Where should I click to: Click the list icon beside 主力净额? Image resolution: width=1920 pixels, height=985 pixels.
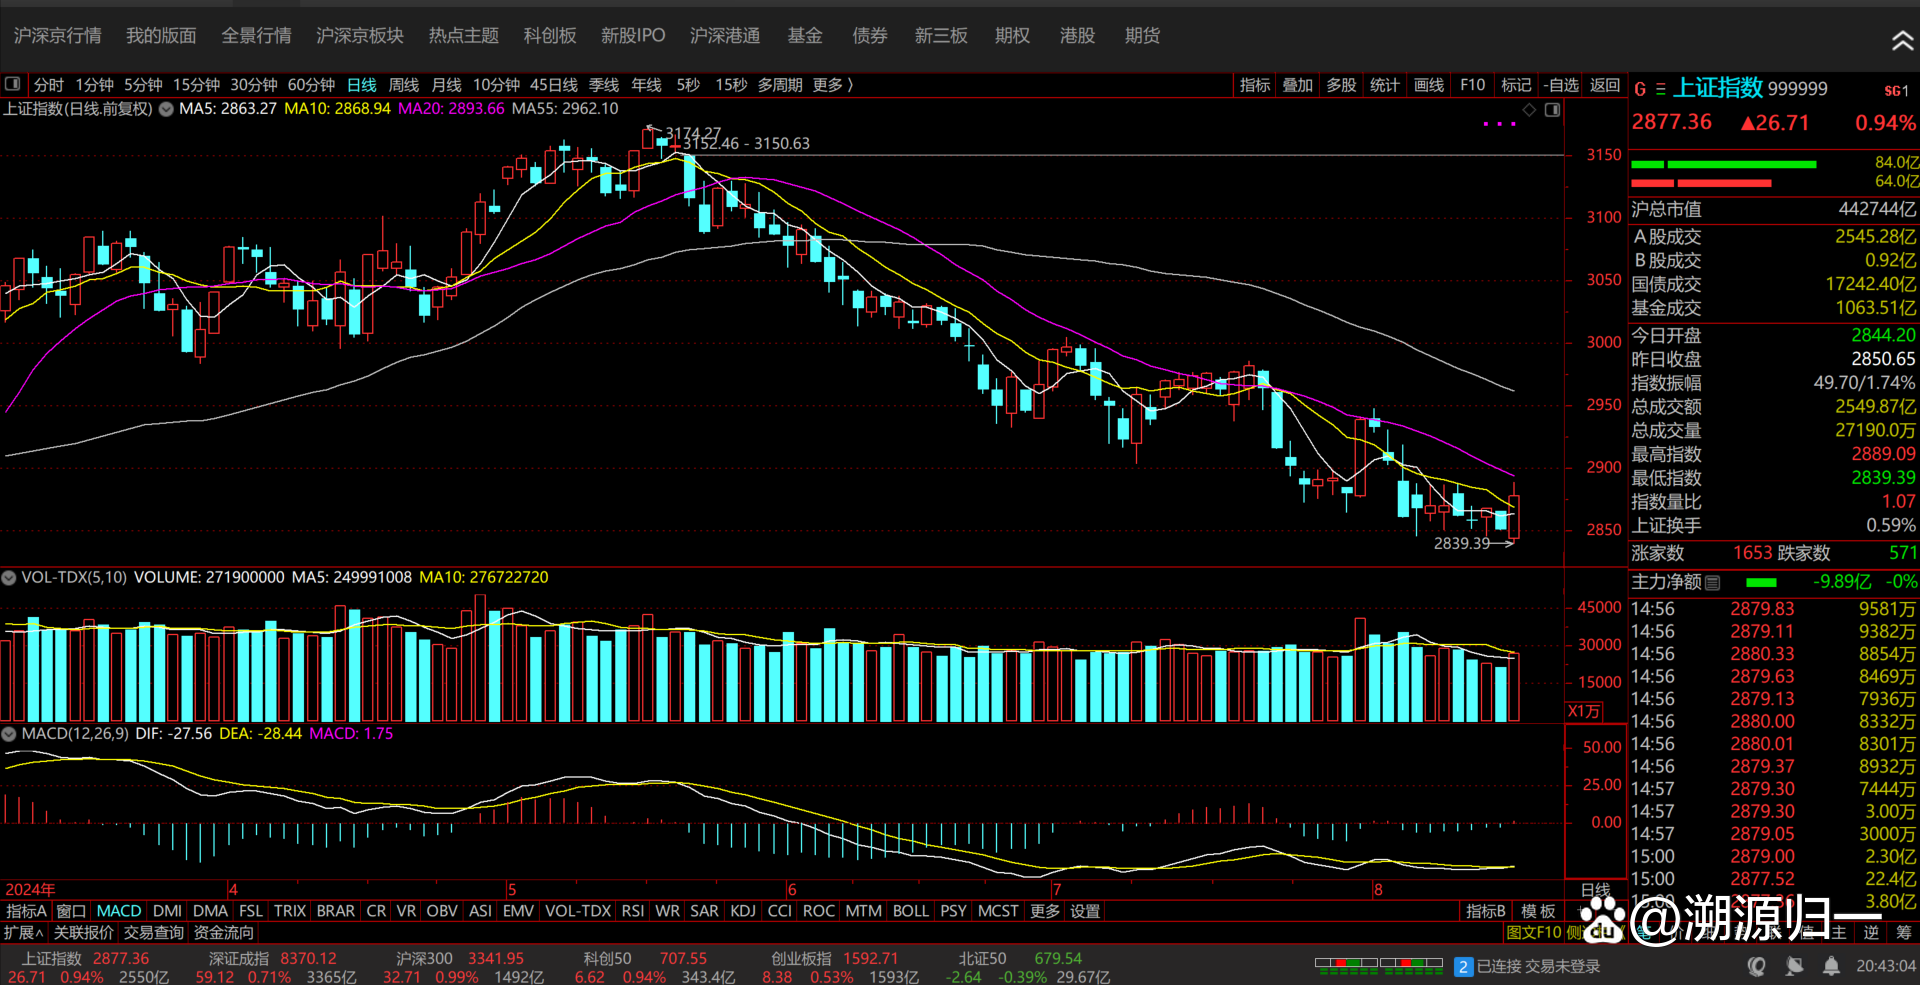pyautogui.click(x=1713, y=582)
